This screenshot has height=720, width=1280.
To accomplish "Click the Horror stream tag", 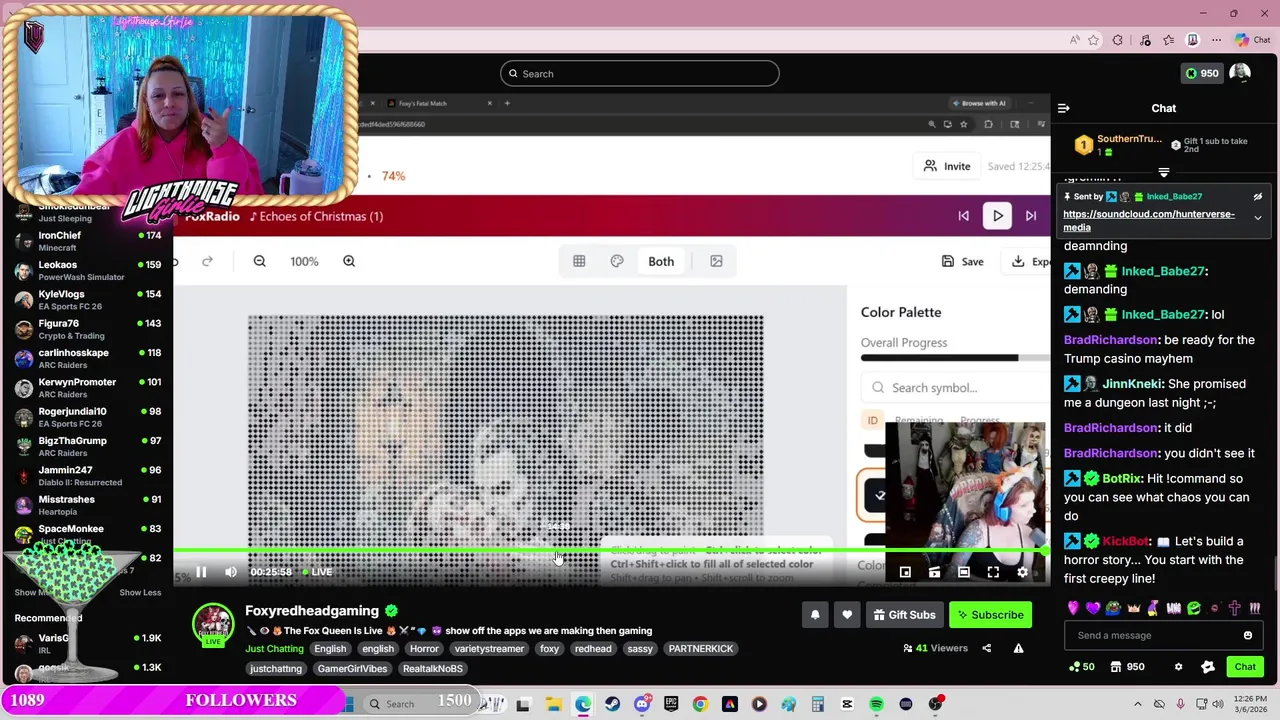I will [424, 649].
